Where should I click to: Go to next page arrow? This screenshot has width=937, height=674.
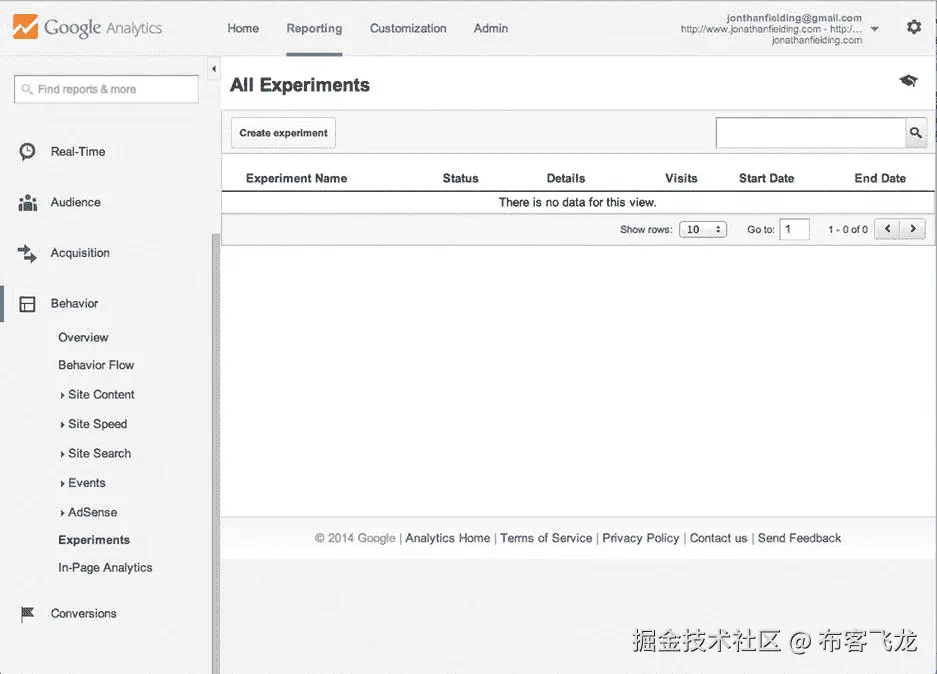(912, 229)
